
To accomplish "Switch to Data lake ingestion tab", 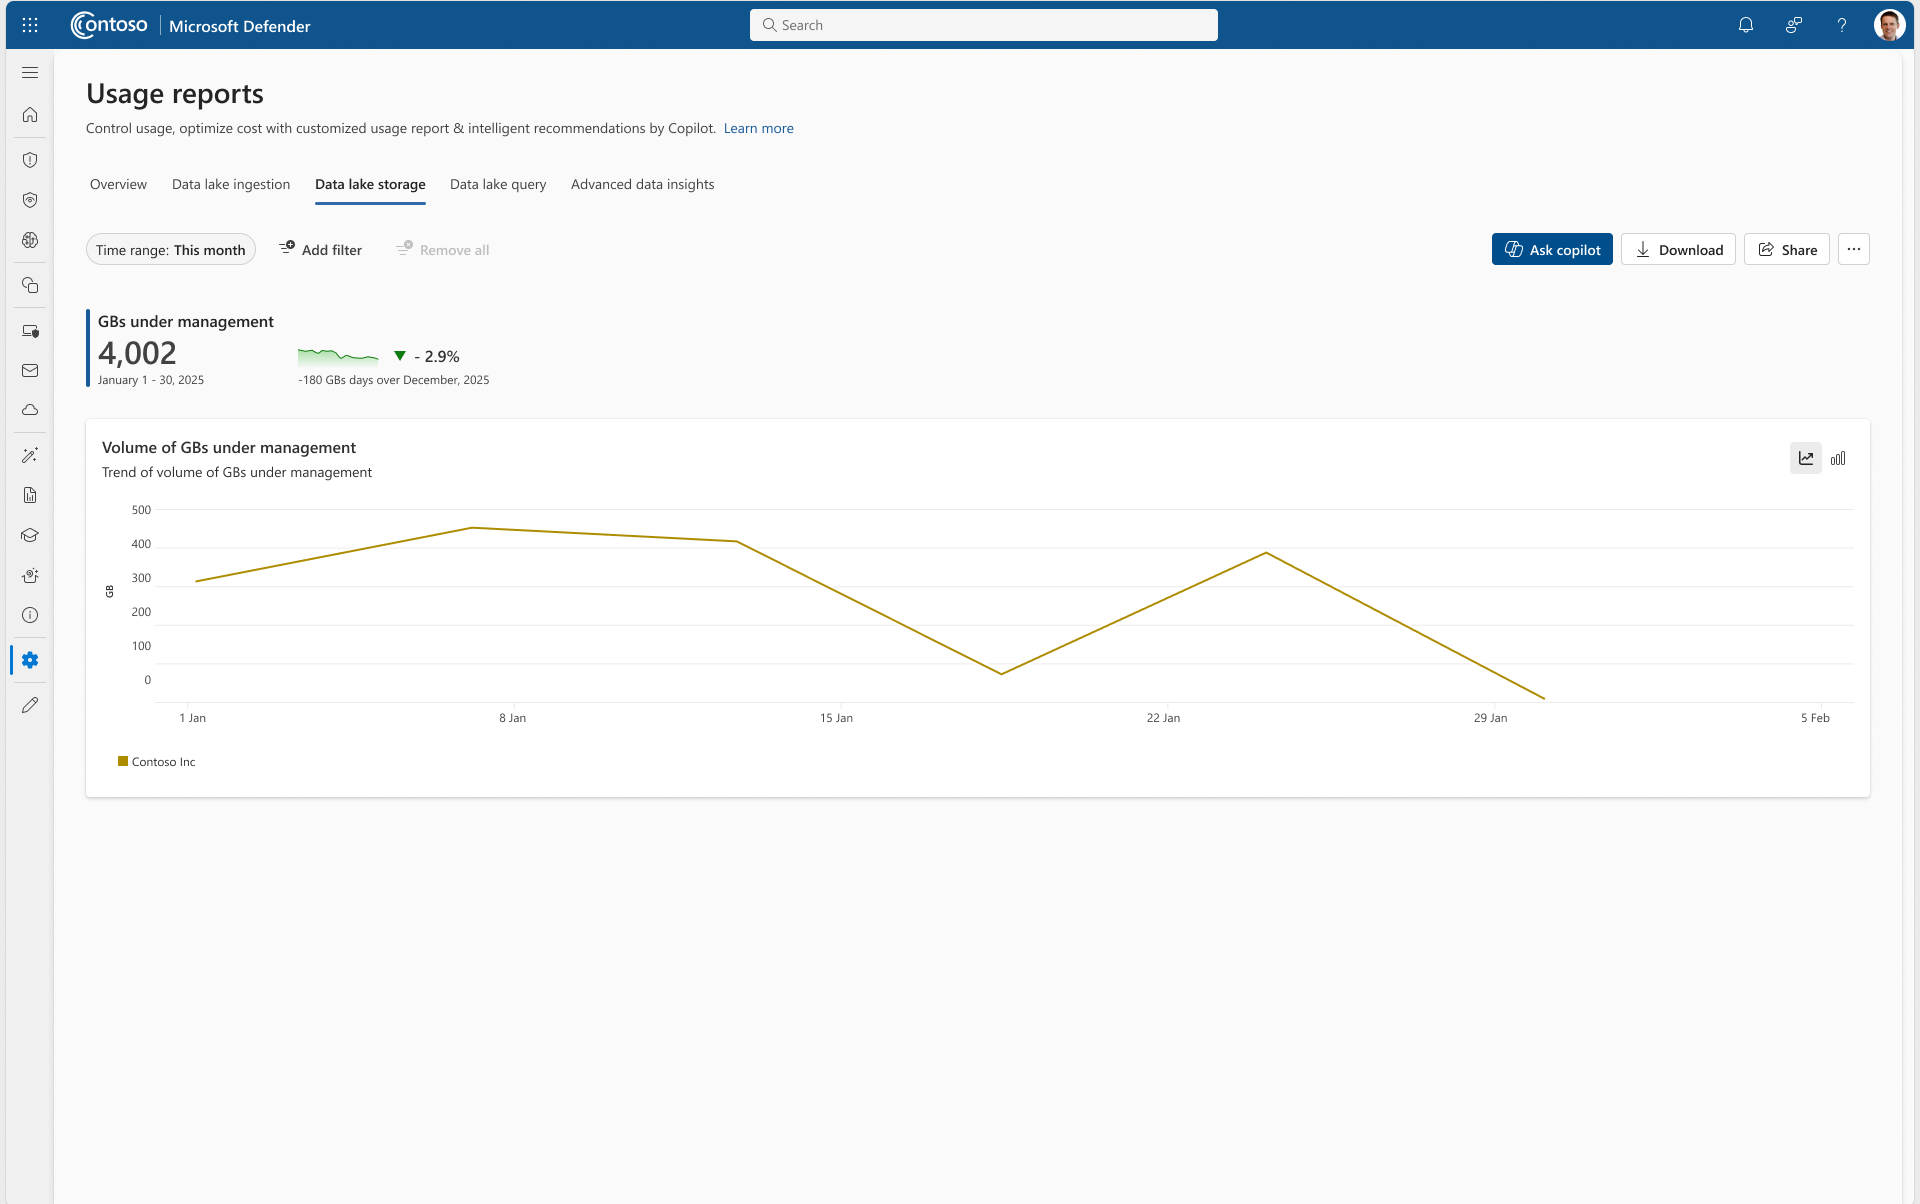I will point(231,185).
